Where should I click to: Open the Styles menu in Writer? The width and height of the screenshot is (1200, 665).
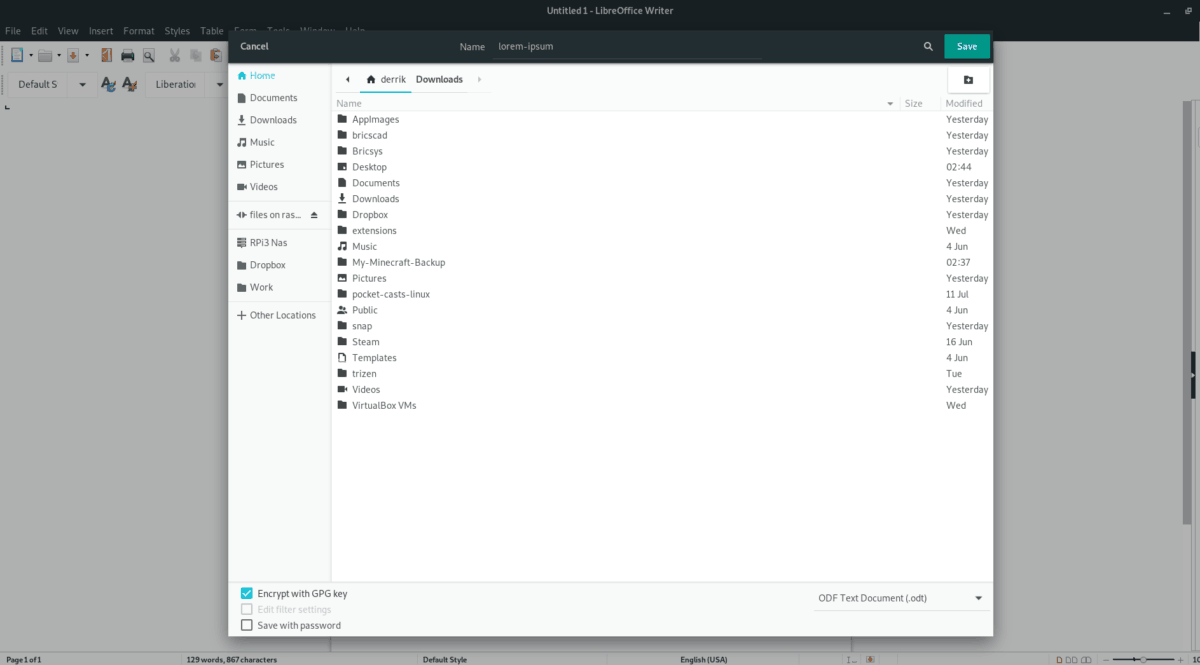[x=177, y=31]
